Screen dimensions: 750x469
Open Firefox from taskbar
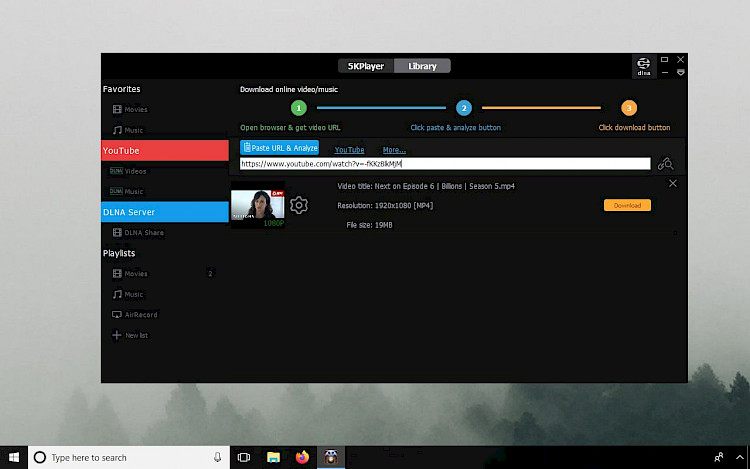click(x=302, y=458)
